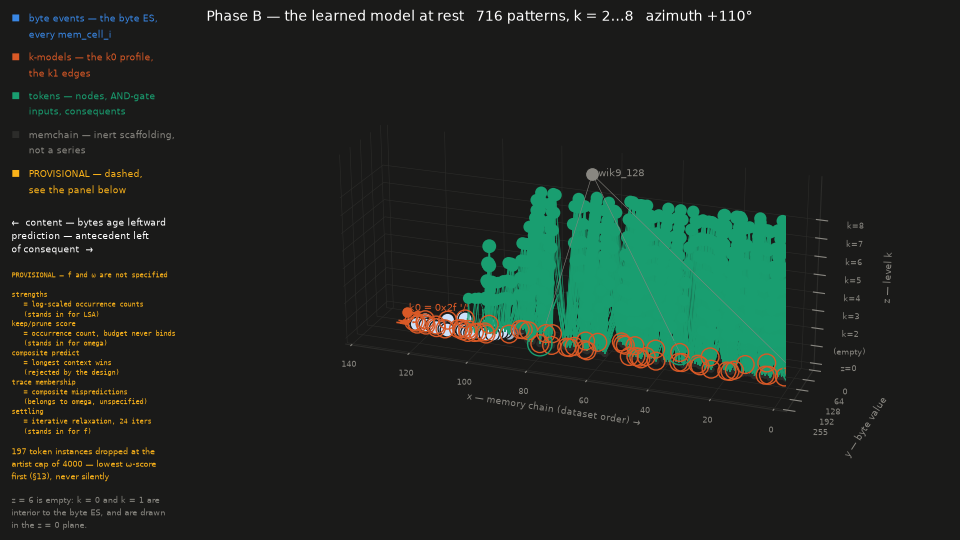960x540 pixels.
Task: Click the k=8 tick on the z axis
Action: [x=855, y=226]
